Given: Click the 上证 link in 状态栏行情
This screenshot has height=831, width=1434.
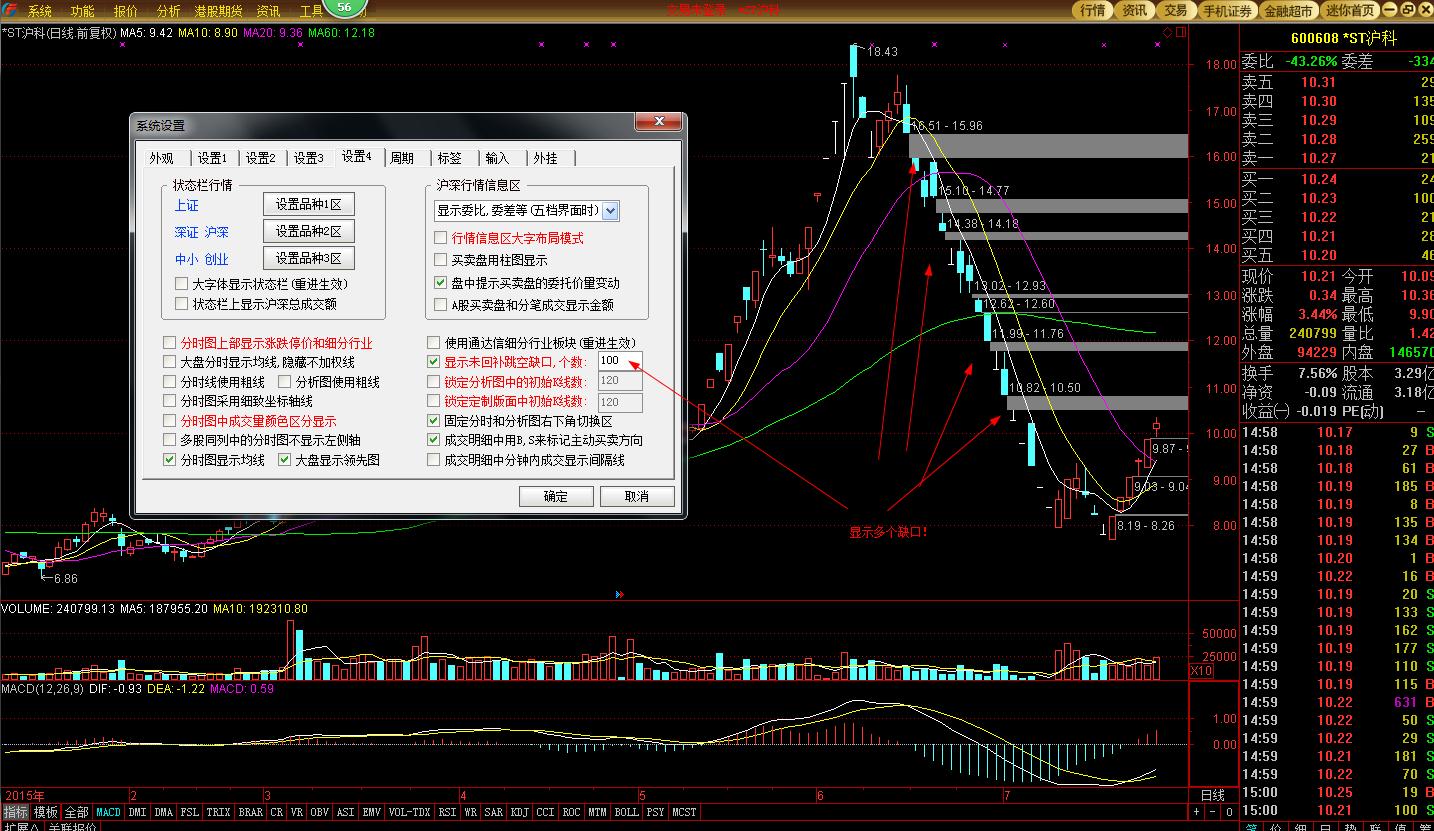Looking at the screenshot, I should (x=187, y=205).
